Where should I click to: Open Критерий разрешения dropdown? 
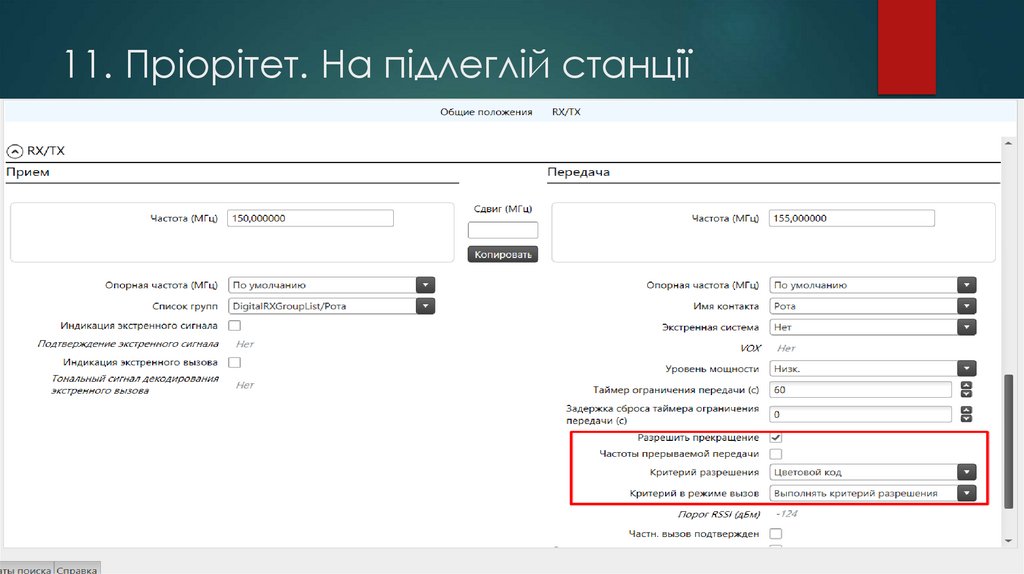[x=967, y=472]
